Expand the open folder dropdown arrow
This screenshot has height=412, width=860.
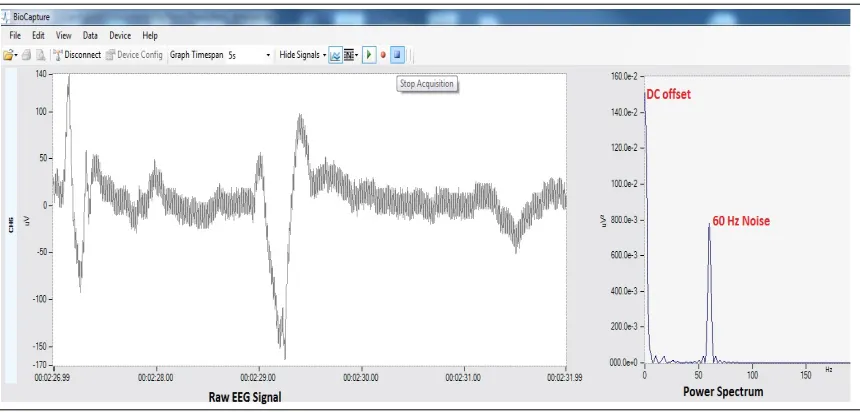pyautogui.click(x=16, y=55)
